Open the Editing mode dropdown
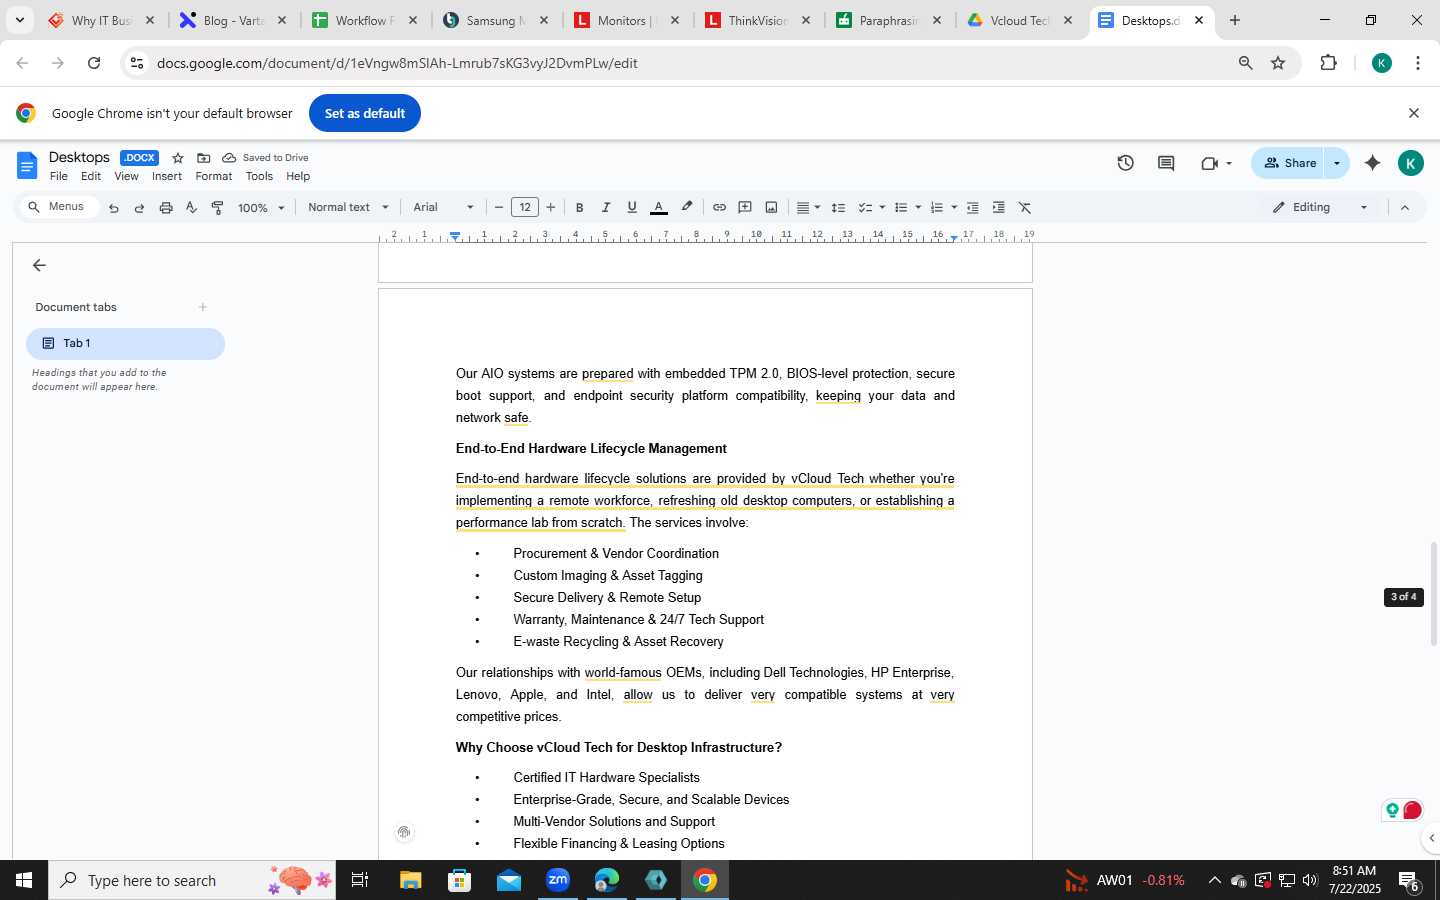 click(x=1320, y=208)
